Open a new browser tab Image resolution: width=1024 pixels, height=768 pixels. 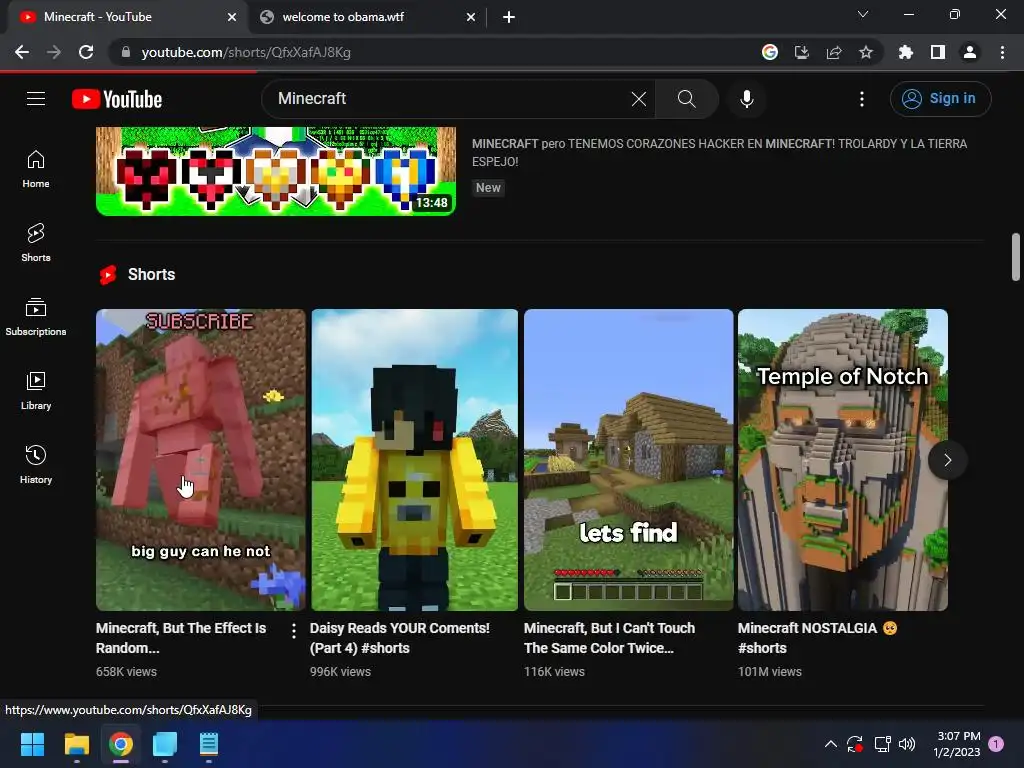click(x=509, y=17)
